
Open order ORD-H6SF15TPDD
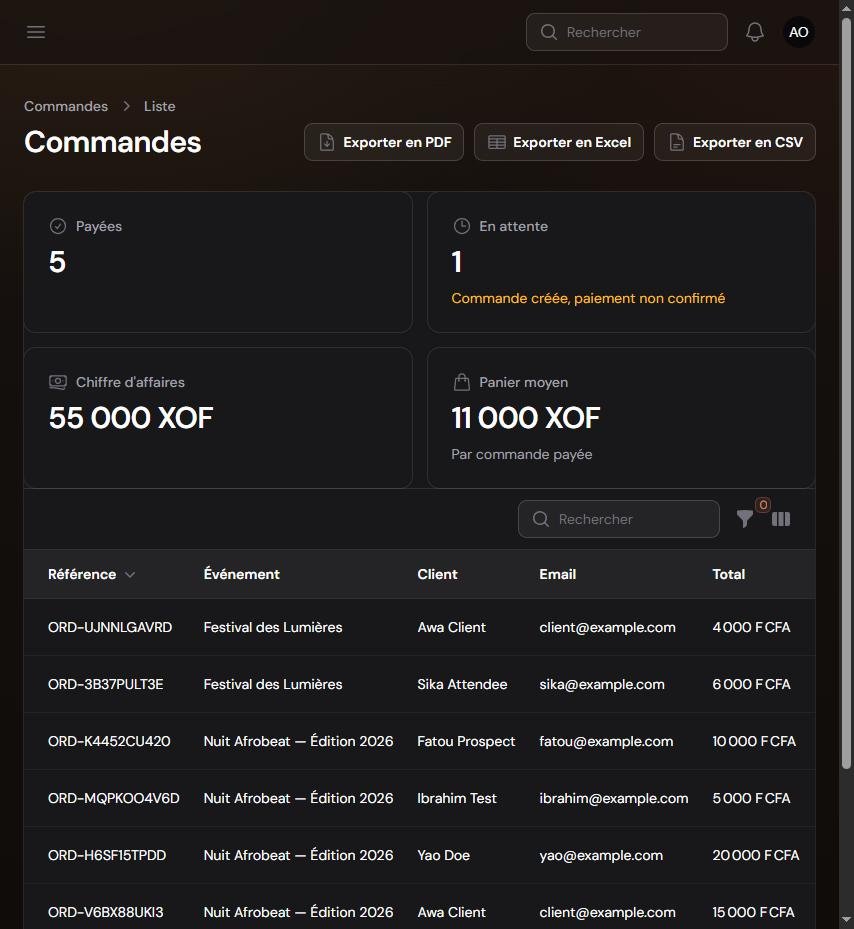pos(107,855)
